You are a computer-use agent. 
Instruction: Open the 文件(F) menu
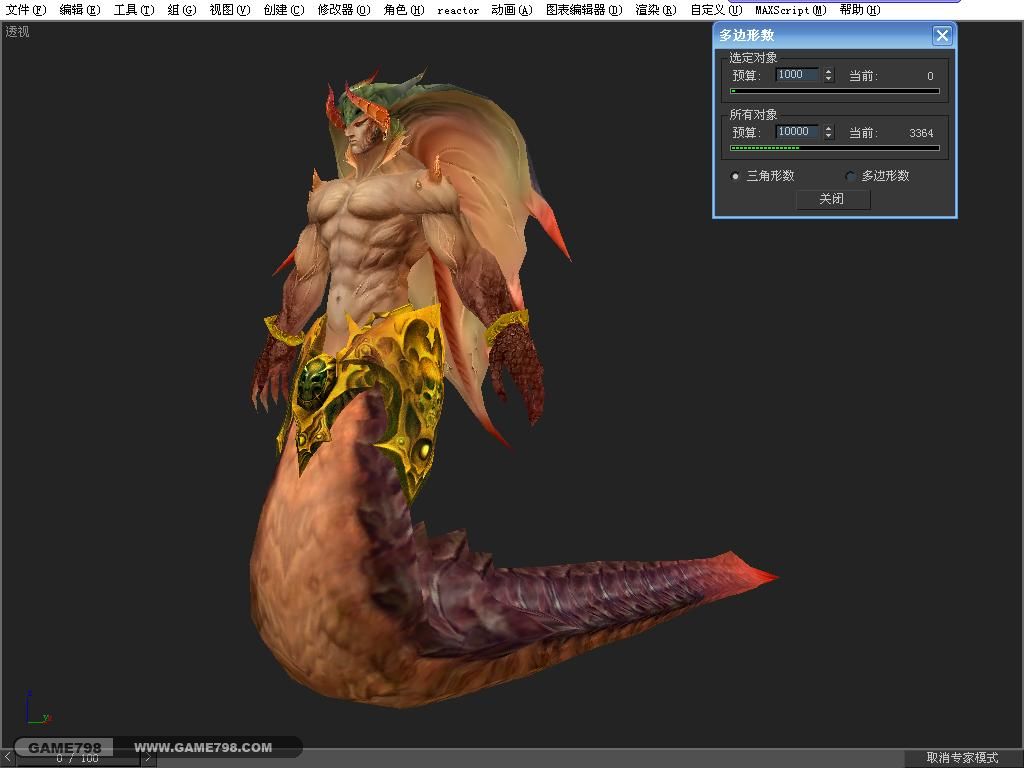(x=26, y=10)
